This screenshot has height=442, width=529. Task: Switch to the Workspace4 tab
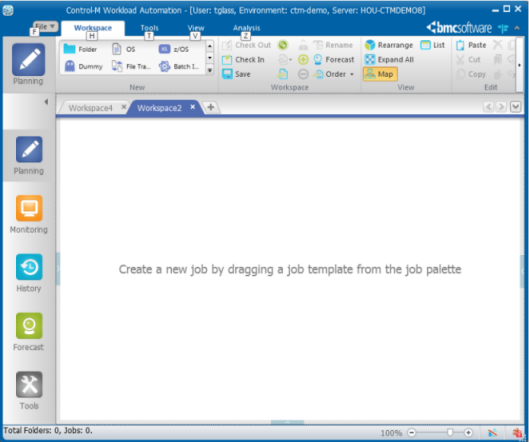click(x=90, y=108)
